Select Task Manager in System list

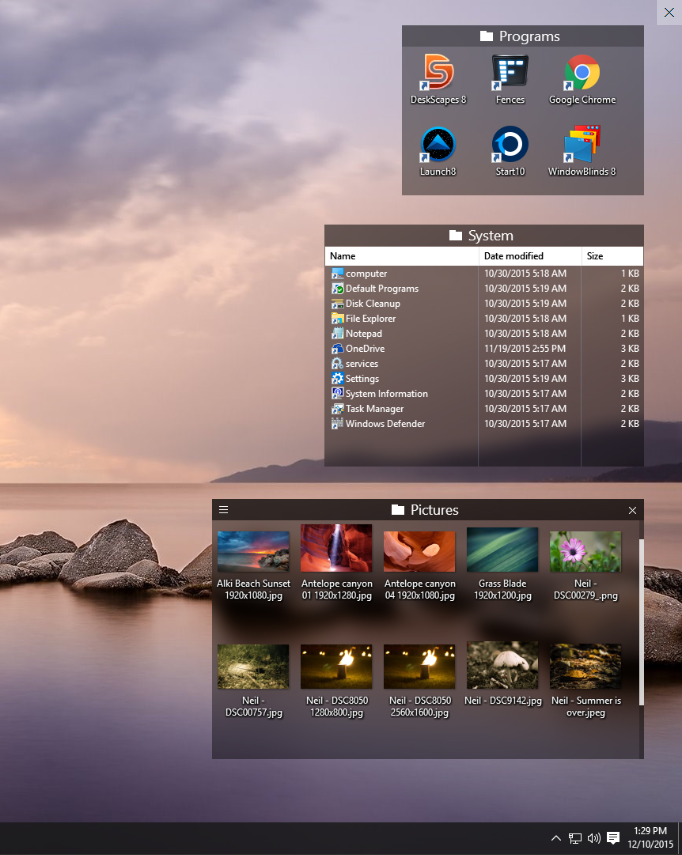pyautogui.click(x=484, y=408)
